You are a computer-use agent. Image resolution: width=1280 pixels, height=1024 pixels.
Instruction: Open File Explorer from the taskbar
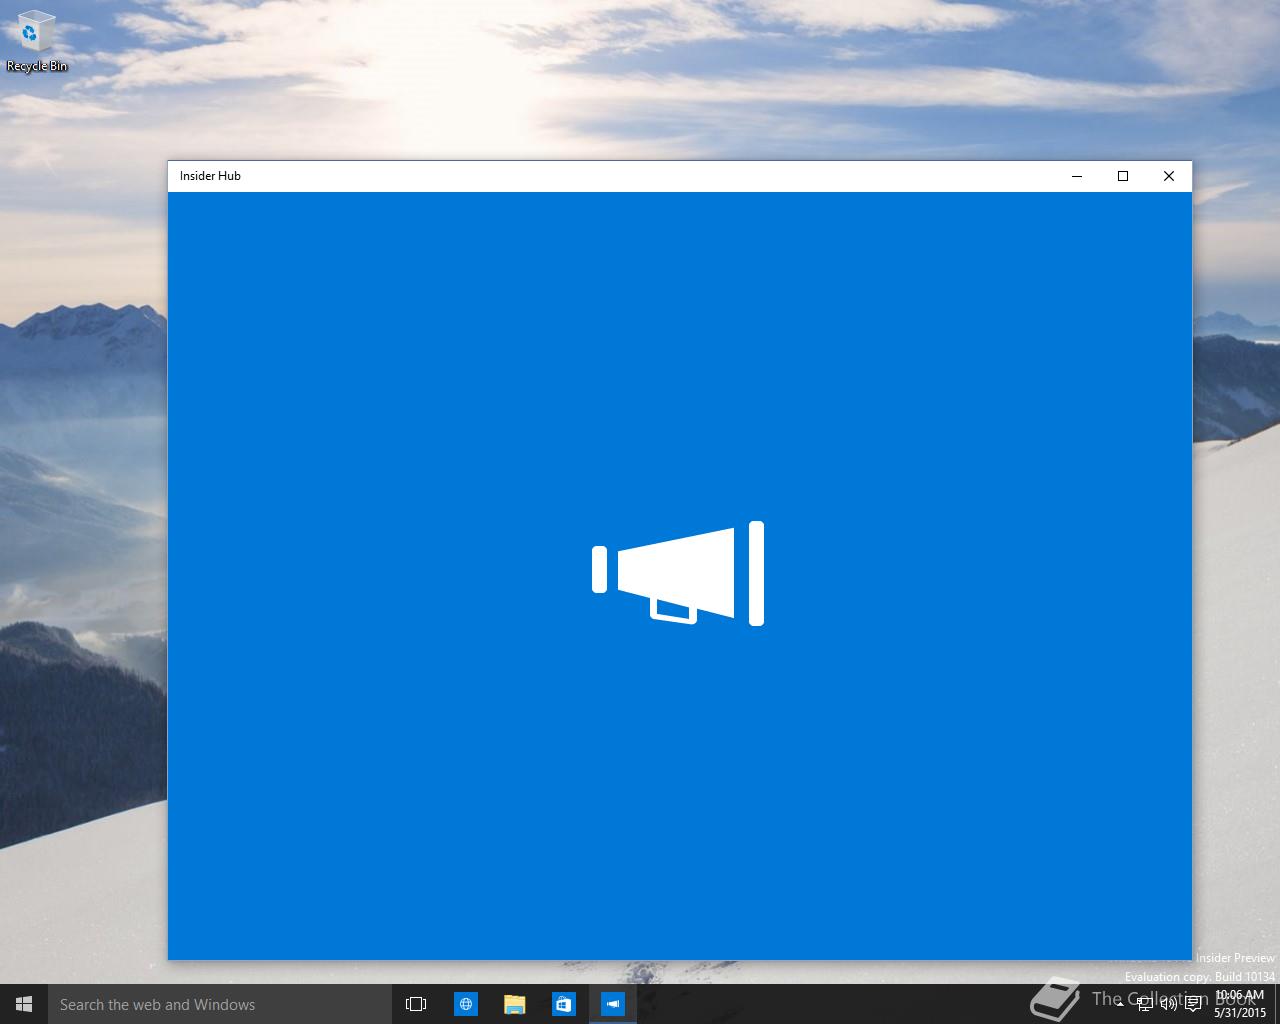pyautogui.click(x=514, y=1004)
